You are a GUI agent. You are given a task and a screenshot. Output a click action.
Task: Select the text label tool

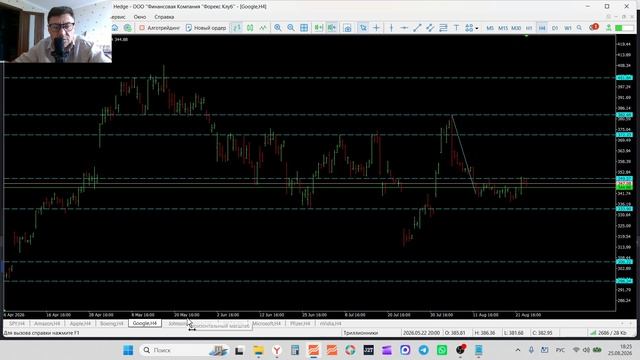pyautogui.click(x=456, y=28)
